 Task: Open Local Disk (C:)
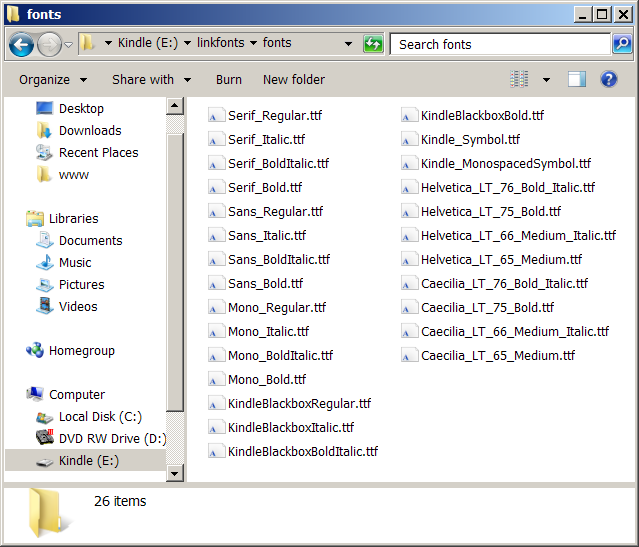89,417
